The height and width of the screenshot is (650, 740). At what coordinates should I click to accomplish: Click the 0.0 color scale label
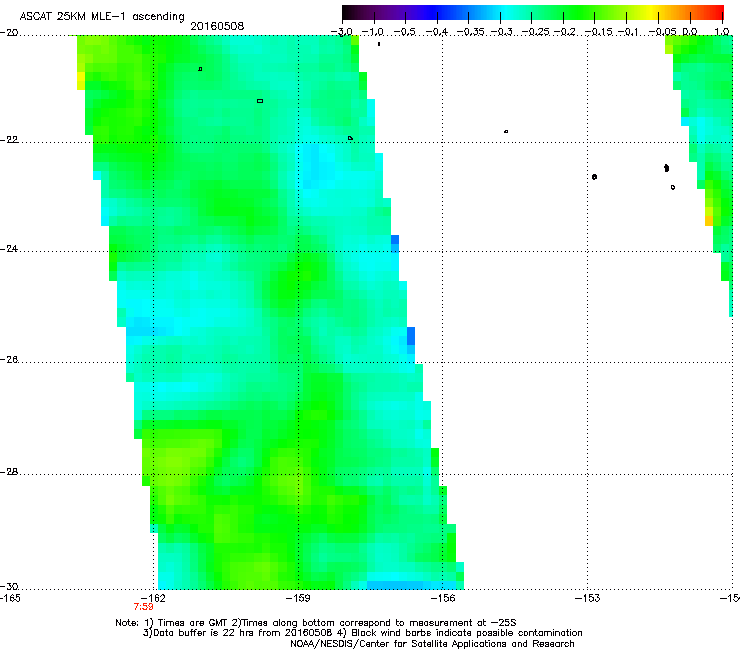(x=690, y=32)
